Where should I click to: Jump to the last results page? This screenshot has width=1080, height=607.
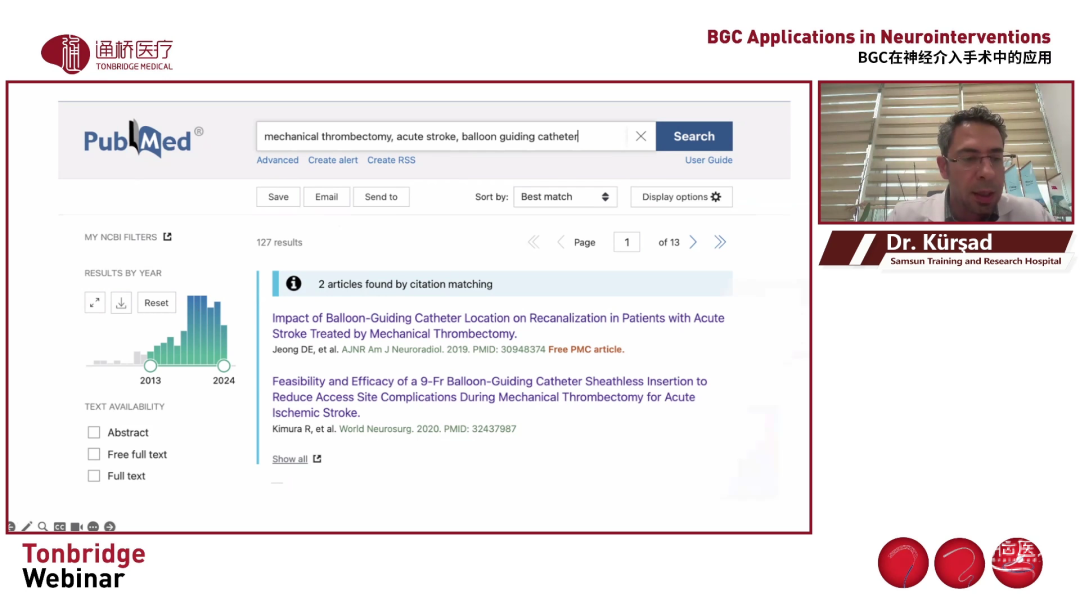pyautogui.click(x=720, y=242)
